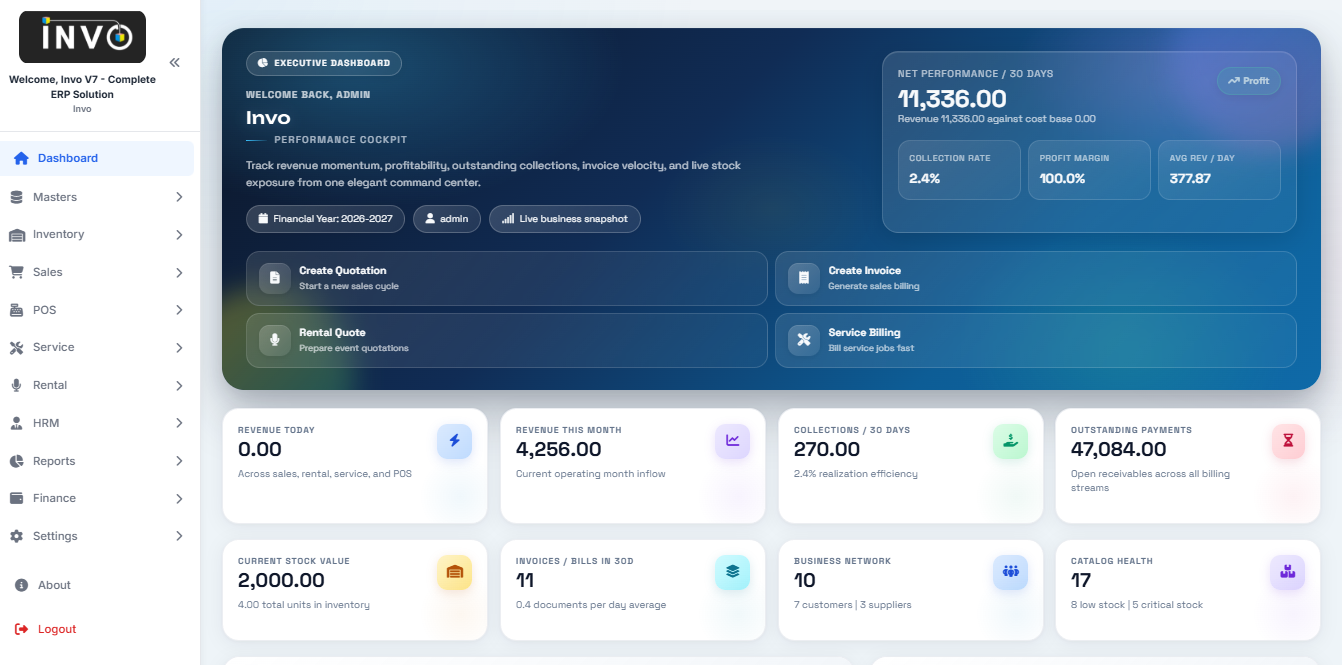The image size is (1342, 665).
Task: Select Create Invoice quick action
Action: [1036, 278]
